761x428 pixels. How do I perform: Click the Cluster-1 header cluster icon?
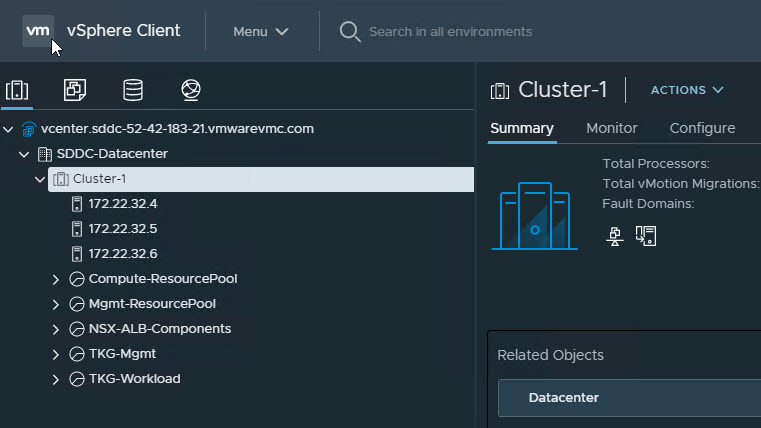[x=500, y=91]
